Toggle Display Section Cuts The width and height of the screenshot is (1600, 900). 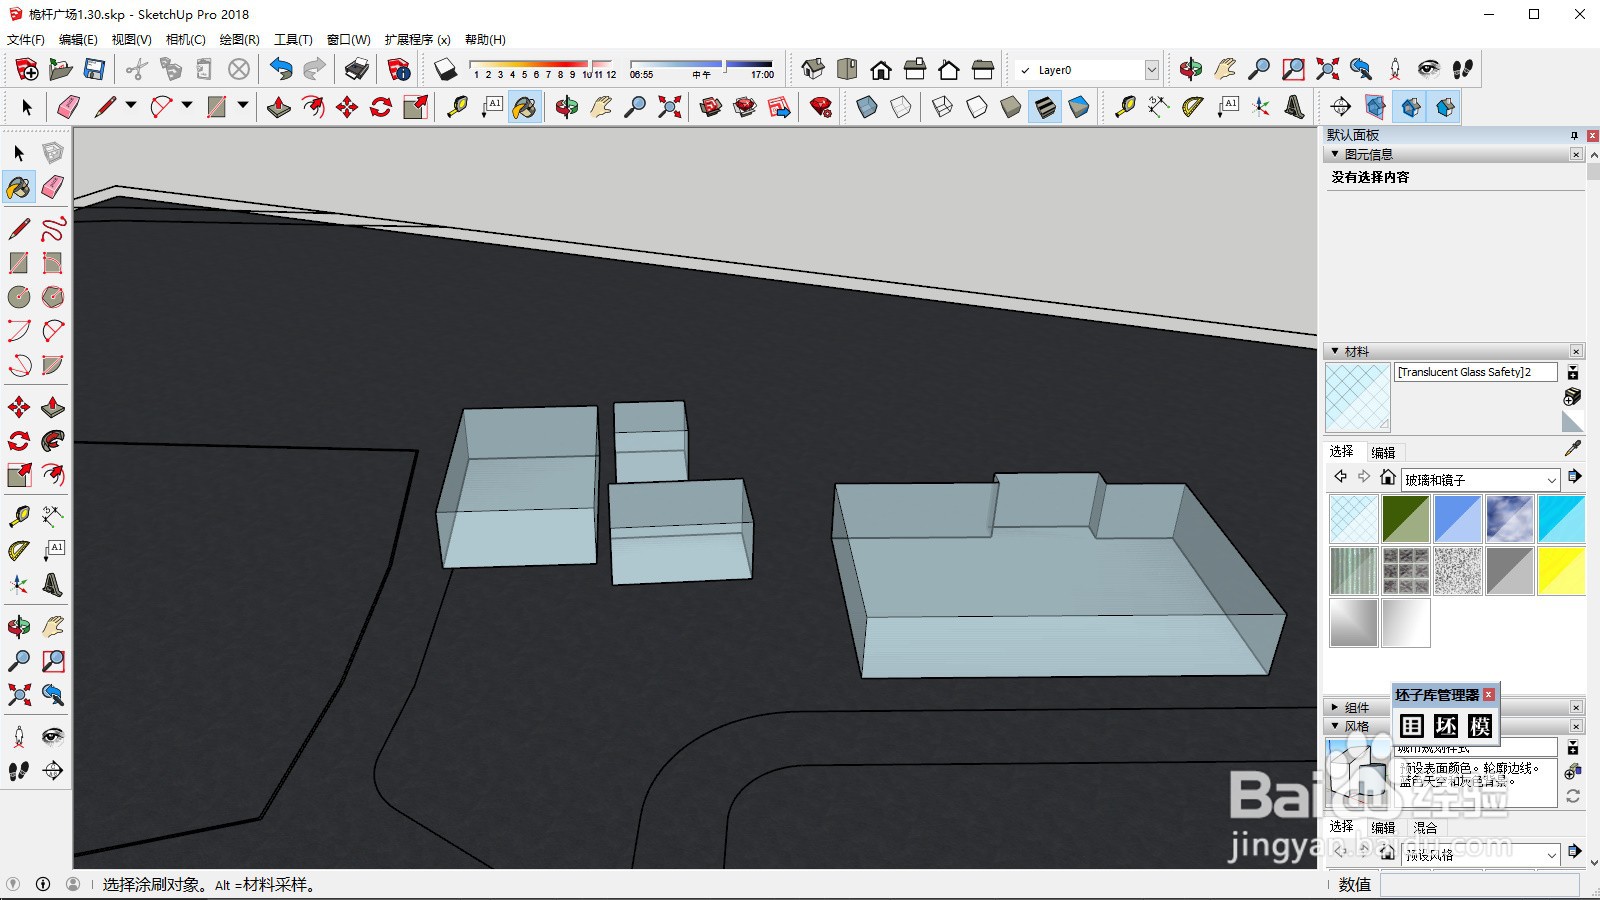tap(1411, 107)
